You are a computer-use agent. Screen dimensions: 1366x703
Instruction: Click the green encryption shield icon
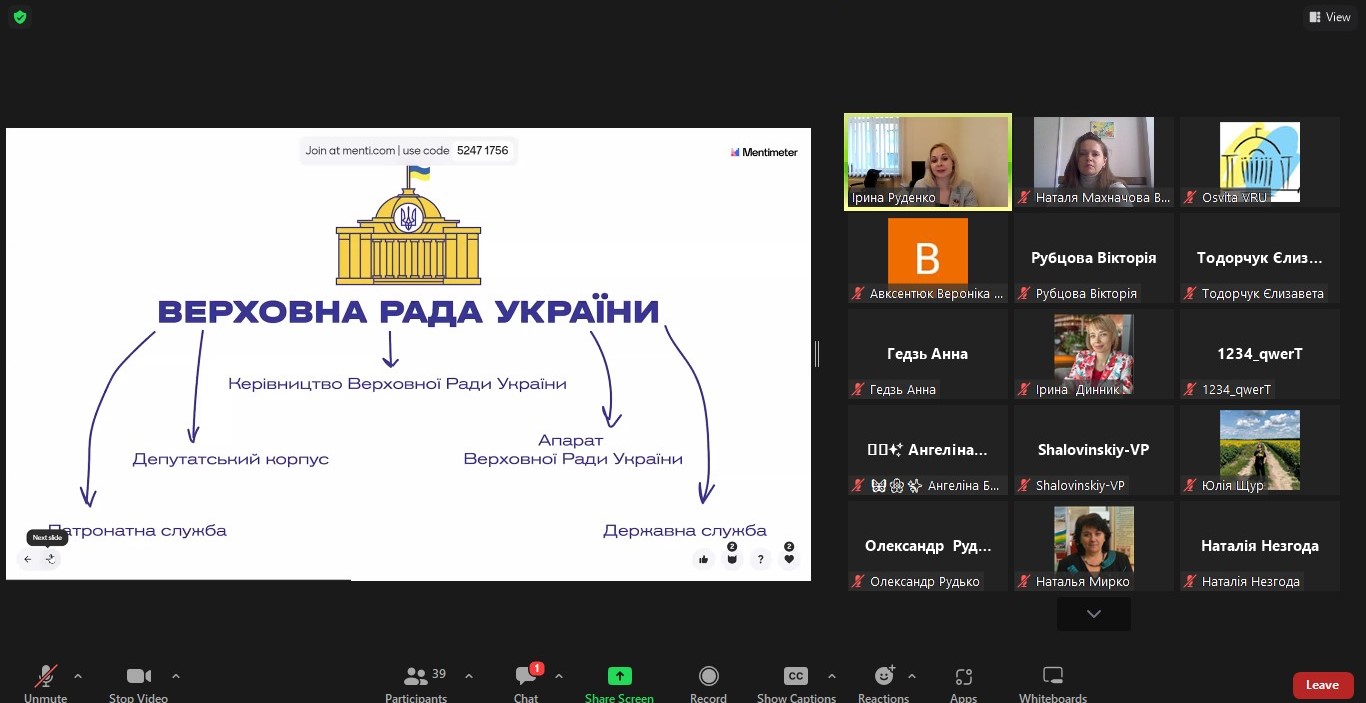[x=20, y=17]
